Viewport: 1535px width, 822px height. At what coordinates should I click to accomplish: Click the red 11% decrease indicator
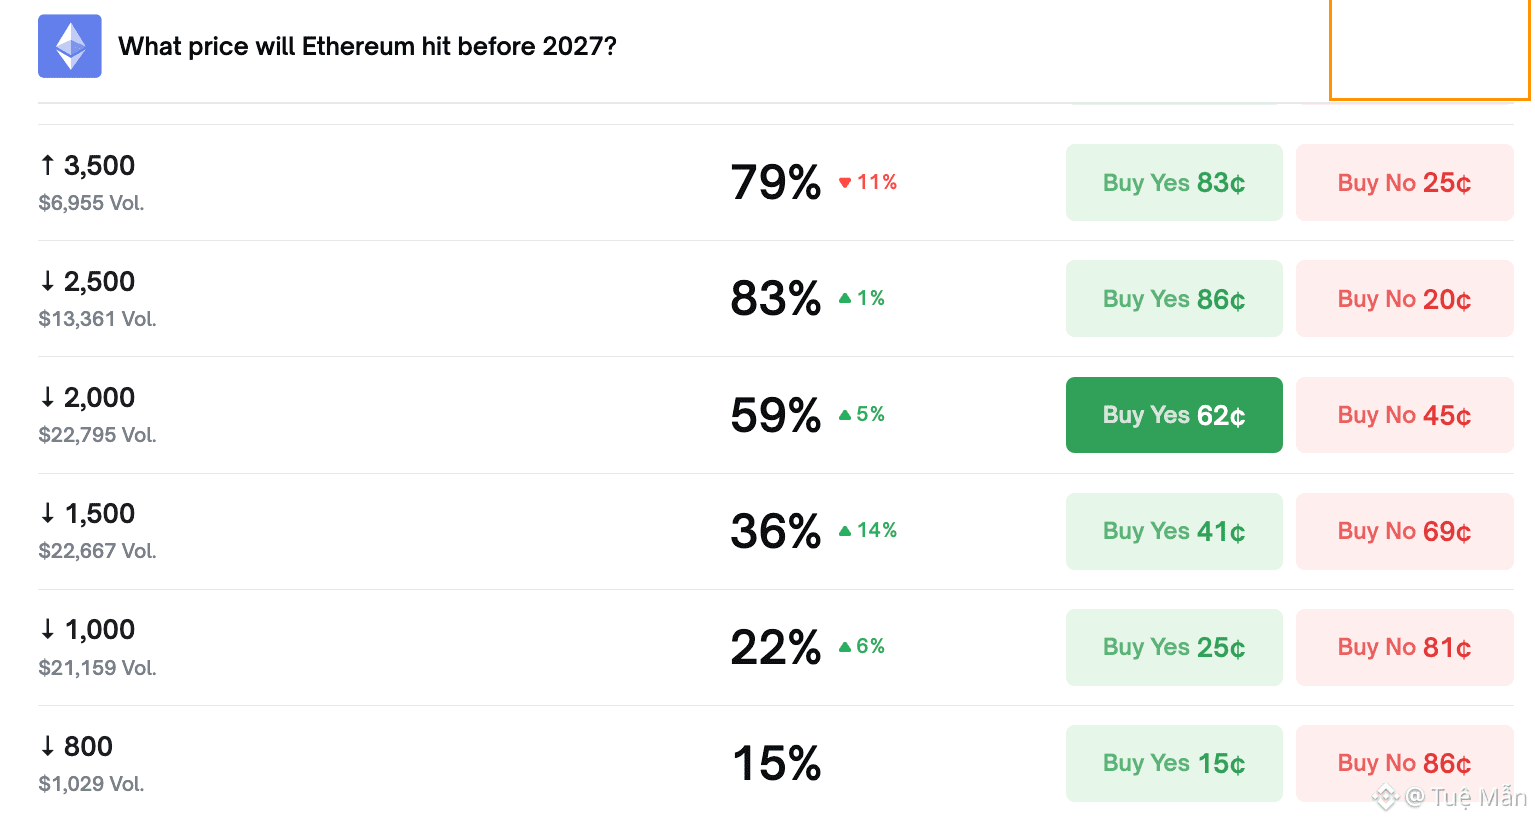(x=867, y=182)
